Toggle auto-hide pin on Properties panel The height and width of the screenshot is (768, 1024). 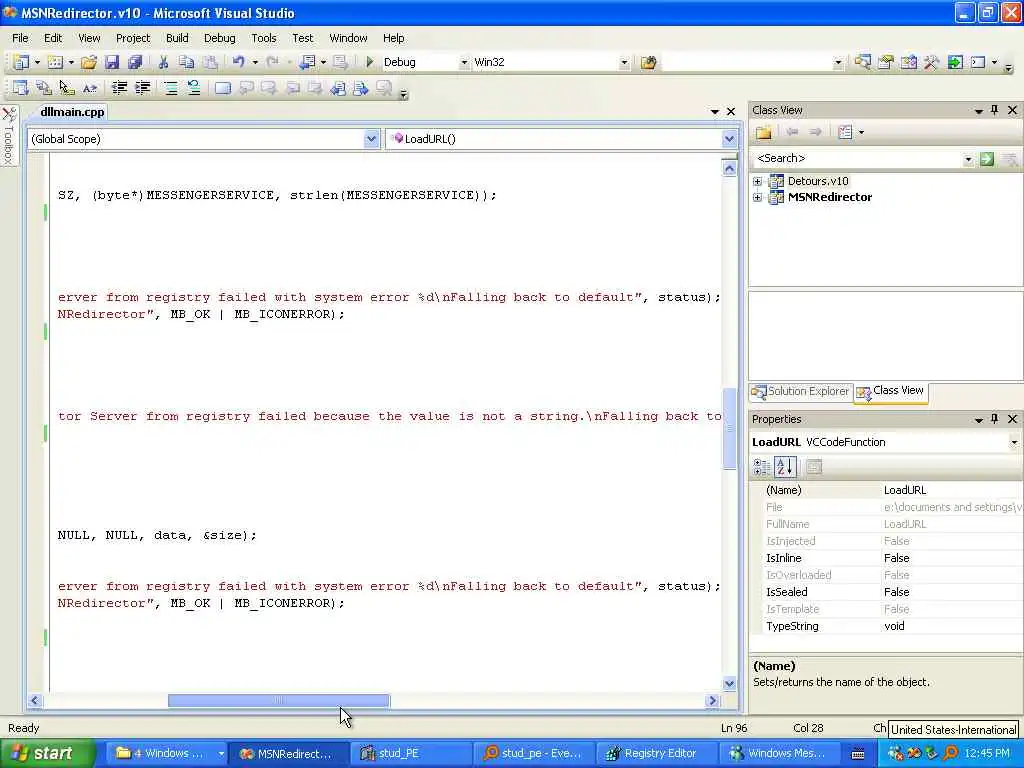point(995,419)
